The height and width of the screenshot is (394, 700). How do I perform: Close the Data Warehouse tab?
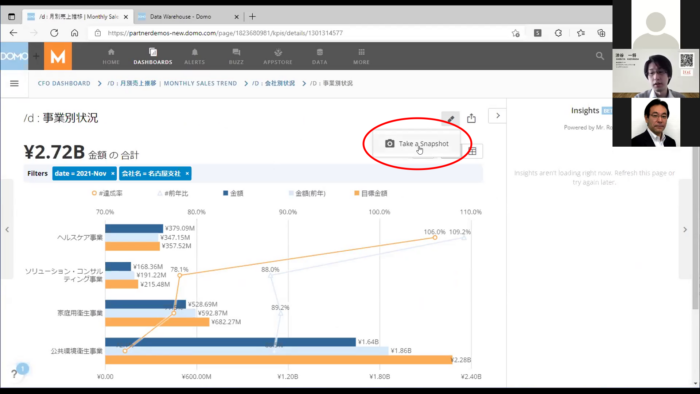tap(237, 17)
